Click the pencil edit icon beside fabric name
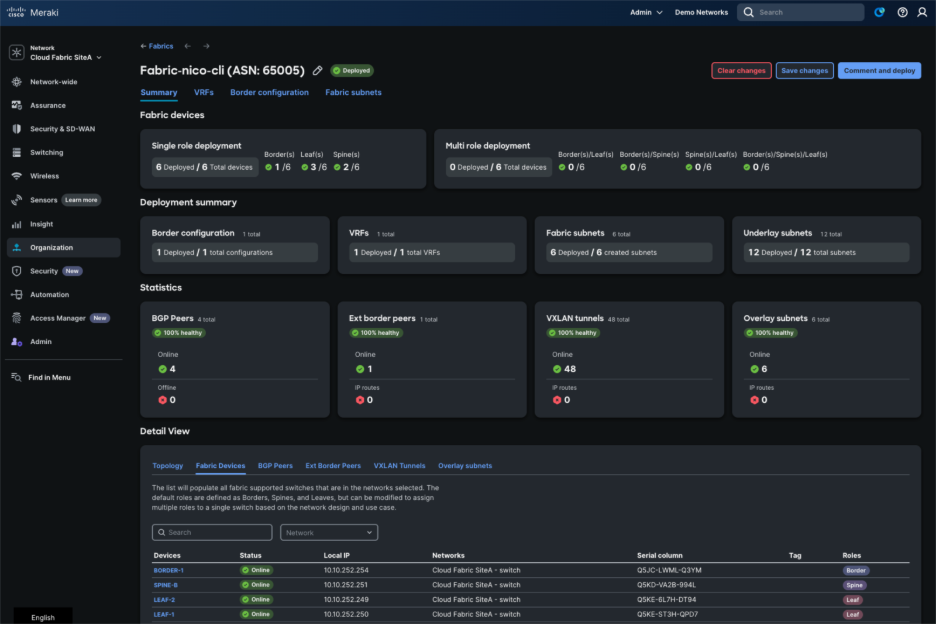936x624 pixels. [318, 71]
